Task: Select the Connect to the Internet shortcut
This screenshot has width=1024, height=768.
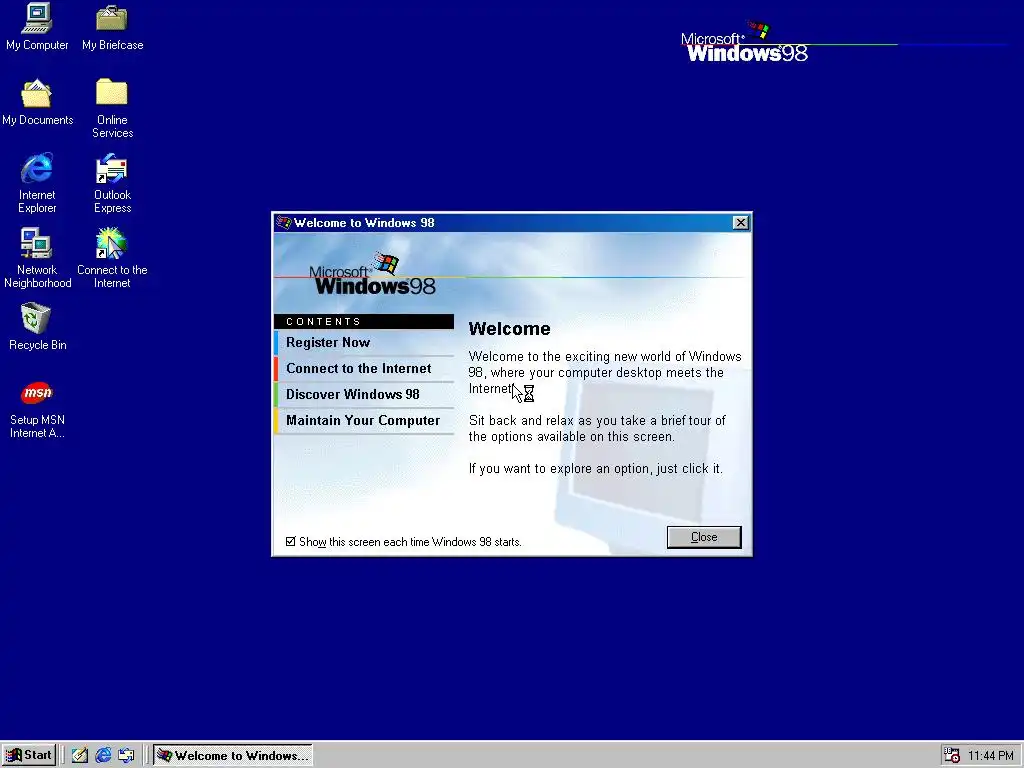Action: pos(112,258)
